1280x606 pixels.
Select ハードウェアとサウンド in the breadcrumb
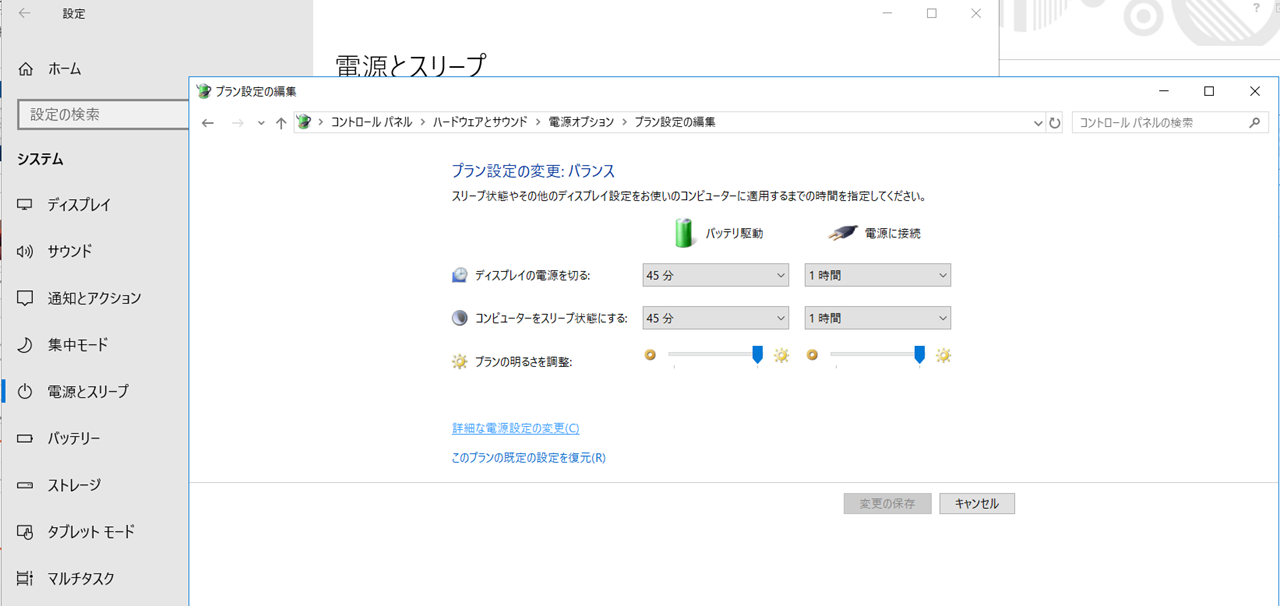(x=480, y=122)
